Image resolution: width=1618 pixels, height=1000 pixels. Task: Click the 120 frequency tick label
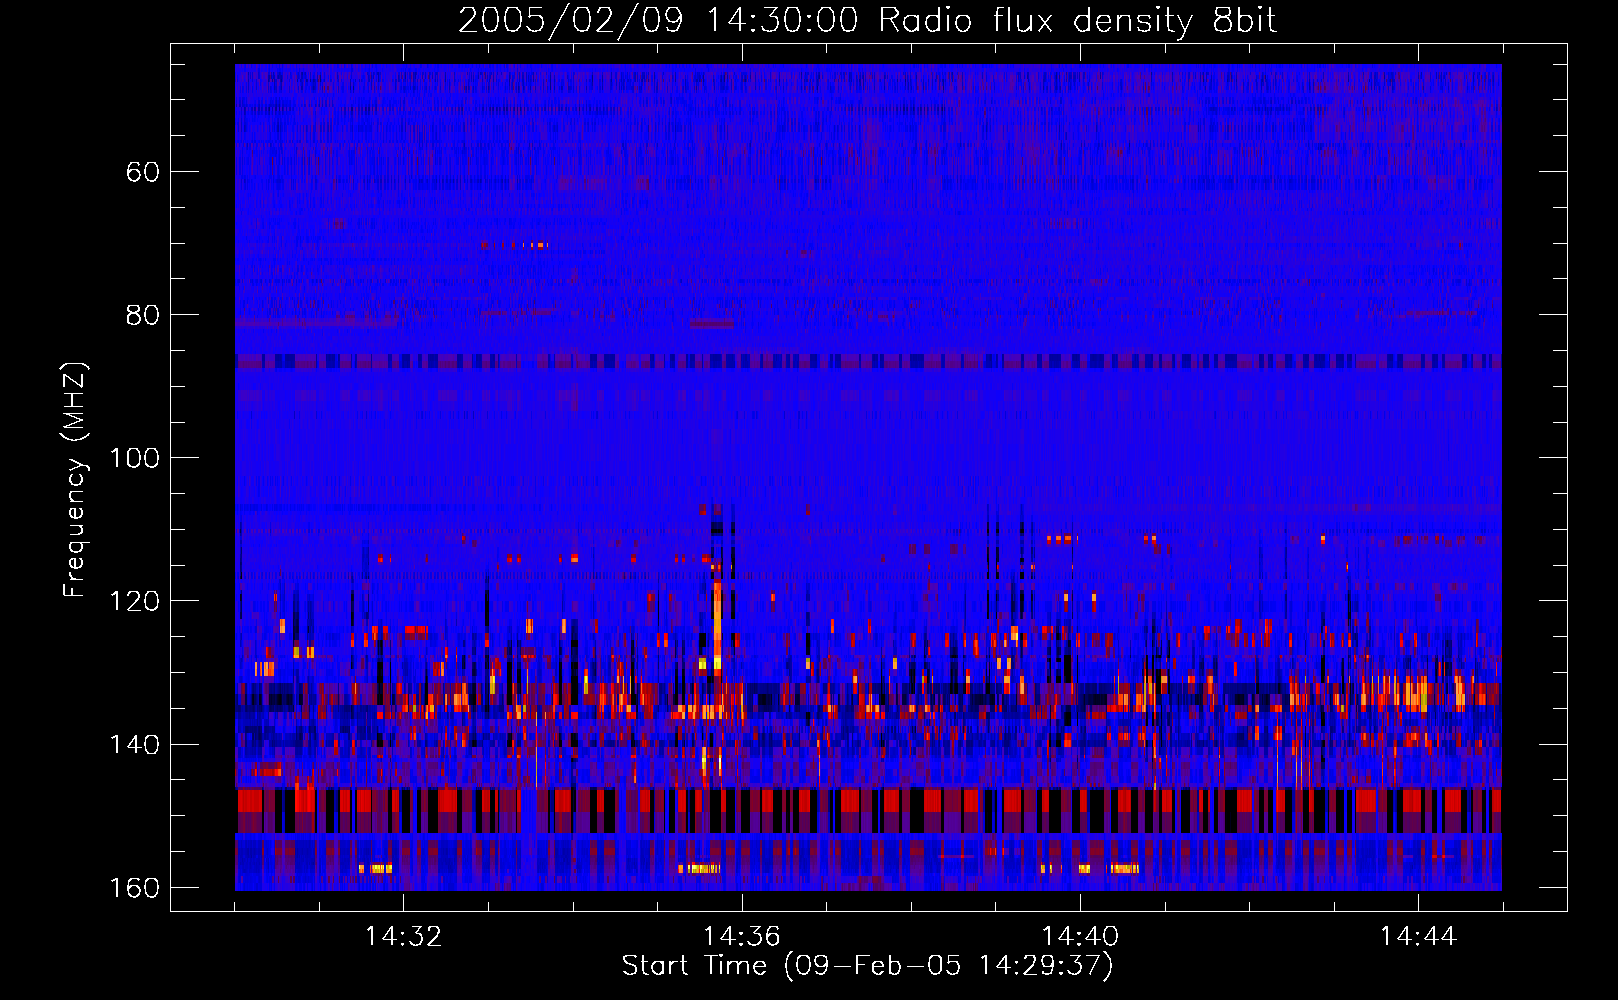[x=133, y=601]
